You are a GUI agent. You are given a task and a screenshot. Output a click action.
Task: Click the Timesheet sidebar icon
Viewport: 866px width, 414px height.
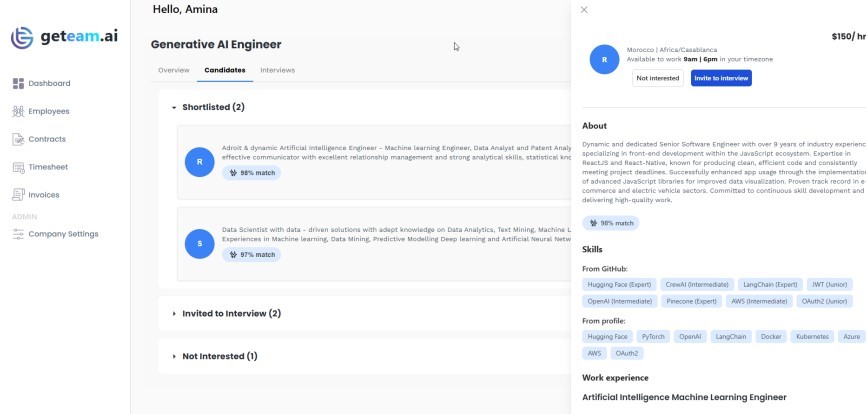(x=18, y=167)
